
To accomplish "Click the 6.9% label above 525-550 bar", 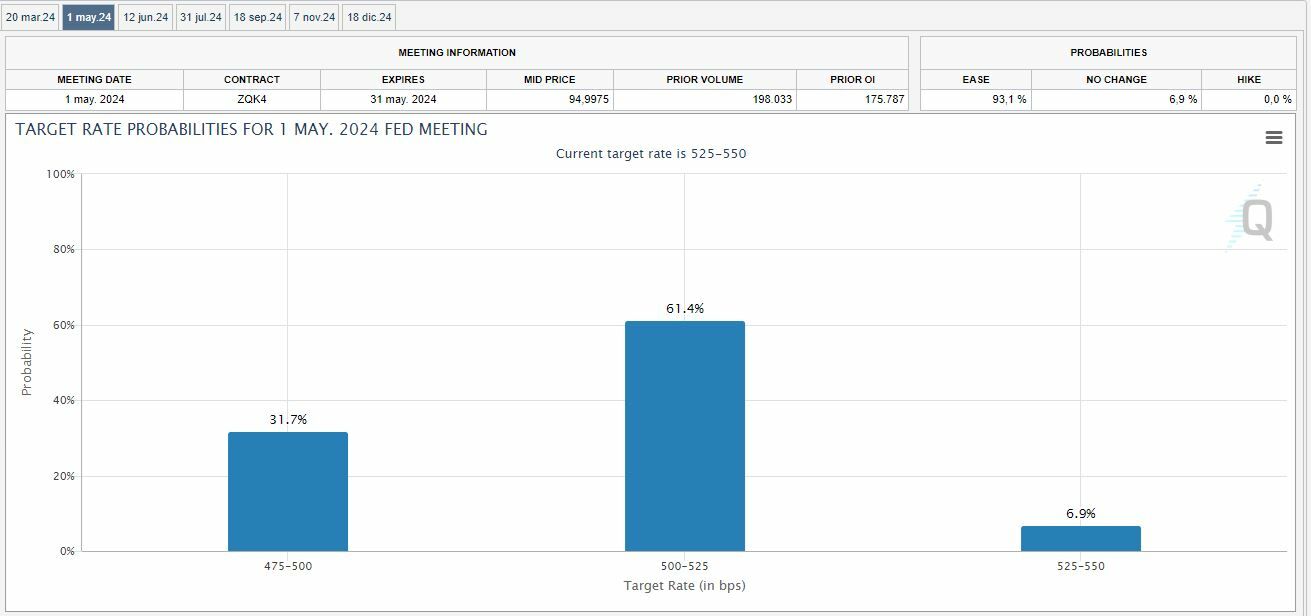I will [1081, 514].
